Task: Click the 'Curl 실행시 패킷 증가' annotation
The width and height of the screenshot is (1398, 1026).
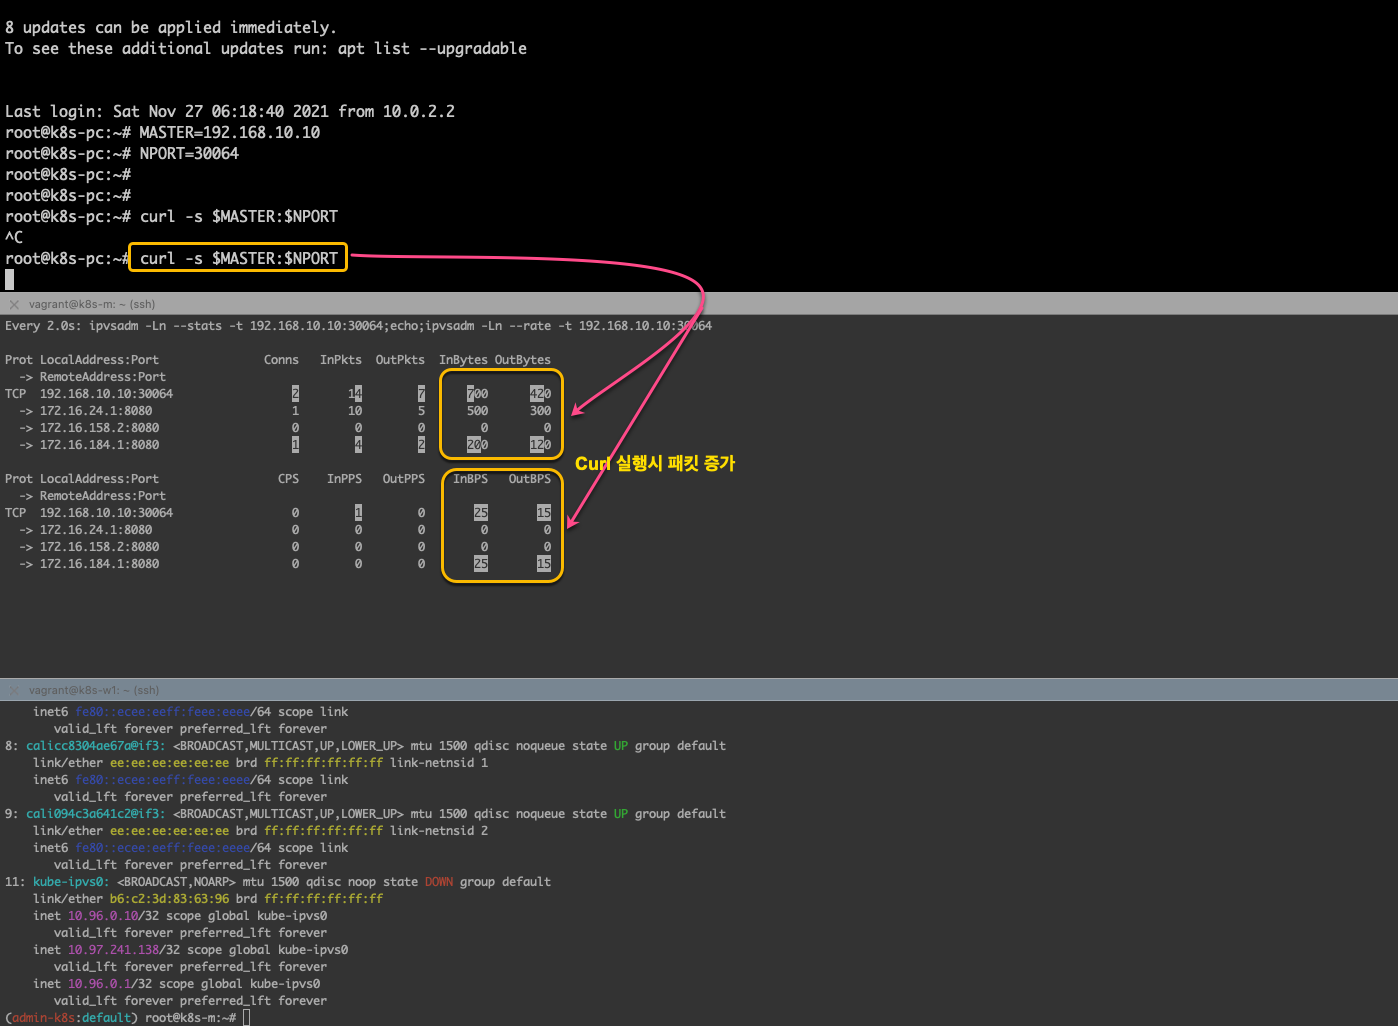Action: click(655, 463)
